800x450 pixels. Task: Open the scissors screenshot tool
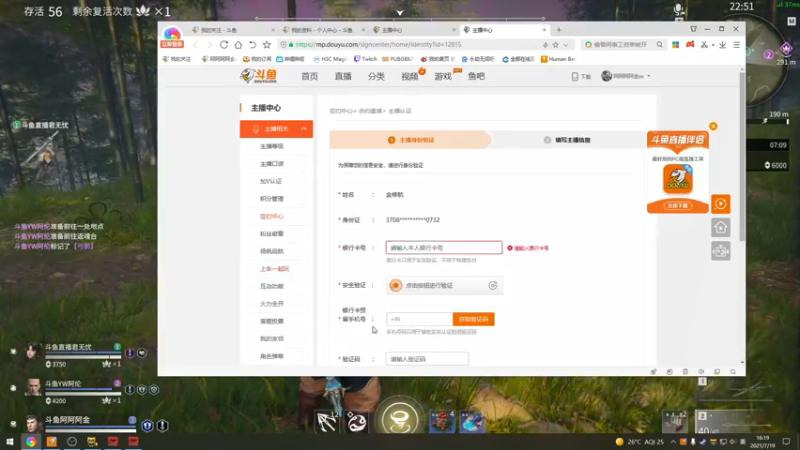(x=704, y=45)
